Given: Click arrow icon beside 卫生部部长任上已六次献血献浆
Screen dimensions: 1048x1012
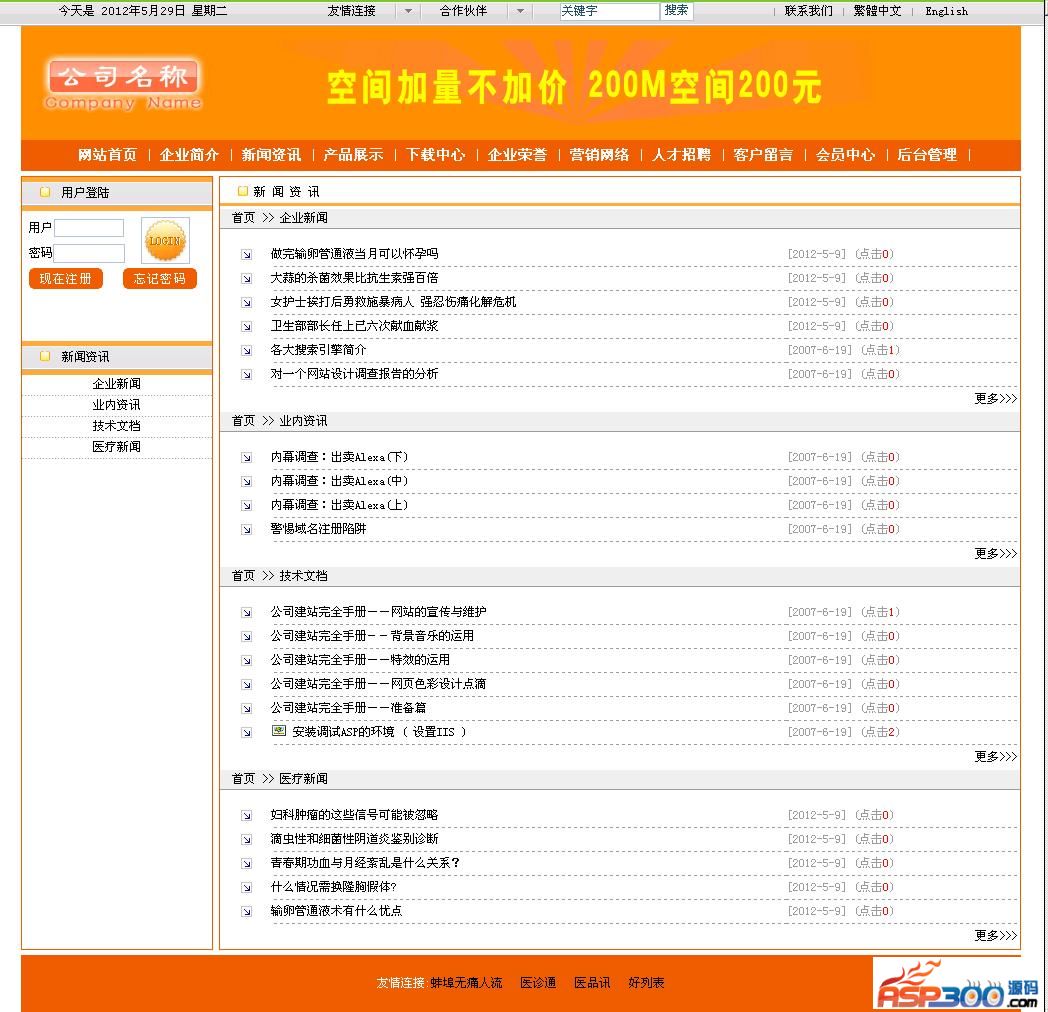Looking at the screenshot, I should (247, 327).
